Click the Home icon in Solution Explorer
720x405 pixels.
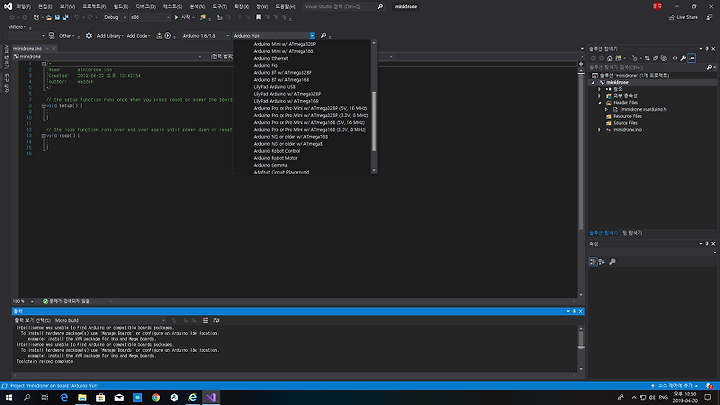coord(610,58)
